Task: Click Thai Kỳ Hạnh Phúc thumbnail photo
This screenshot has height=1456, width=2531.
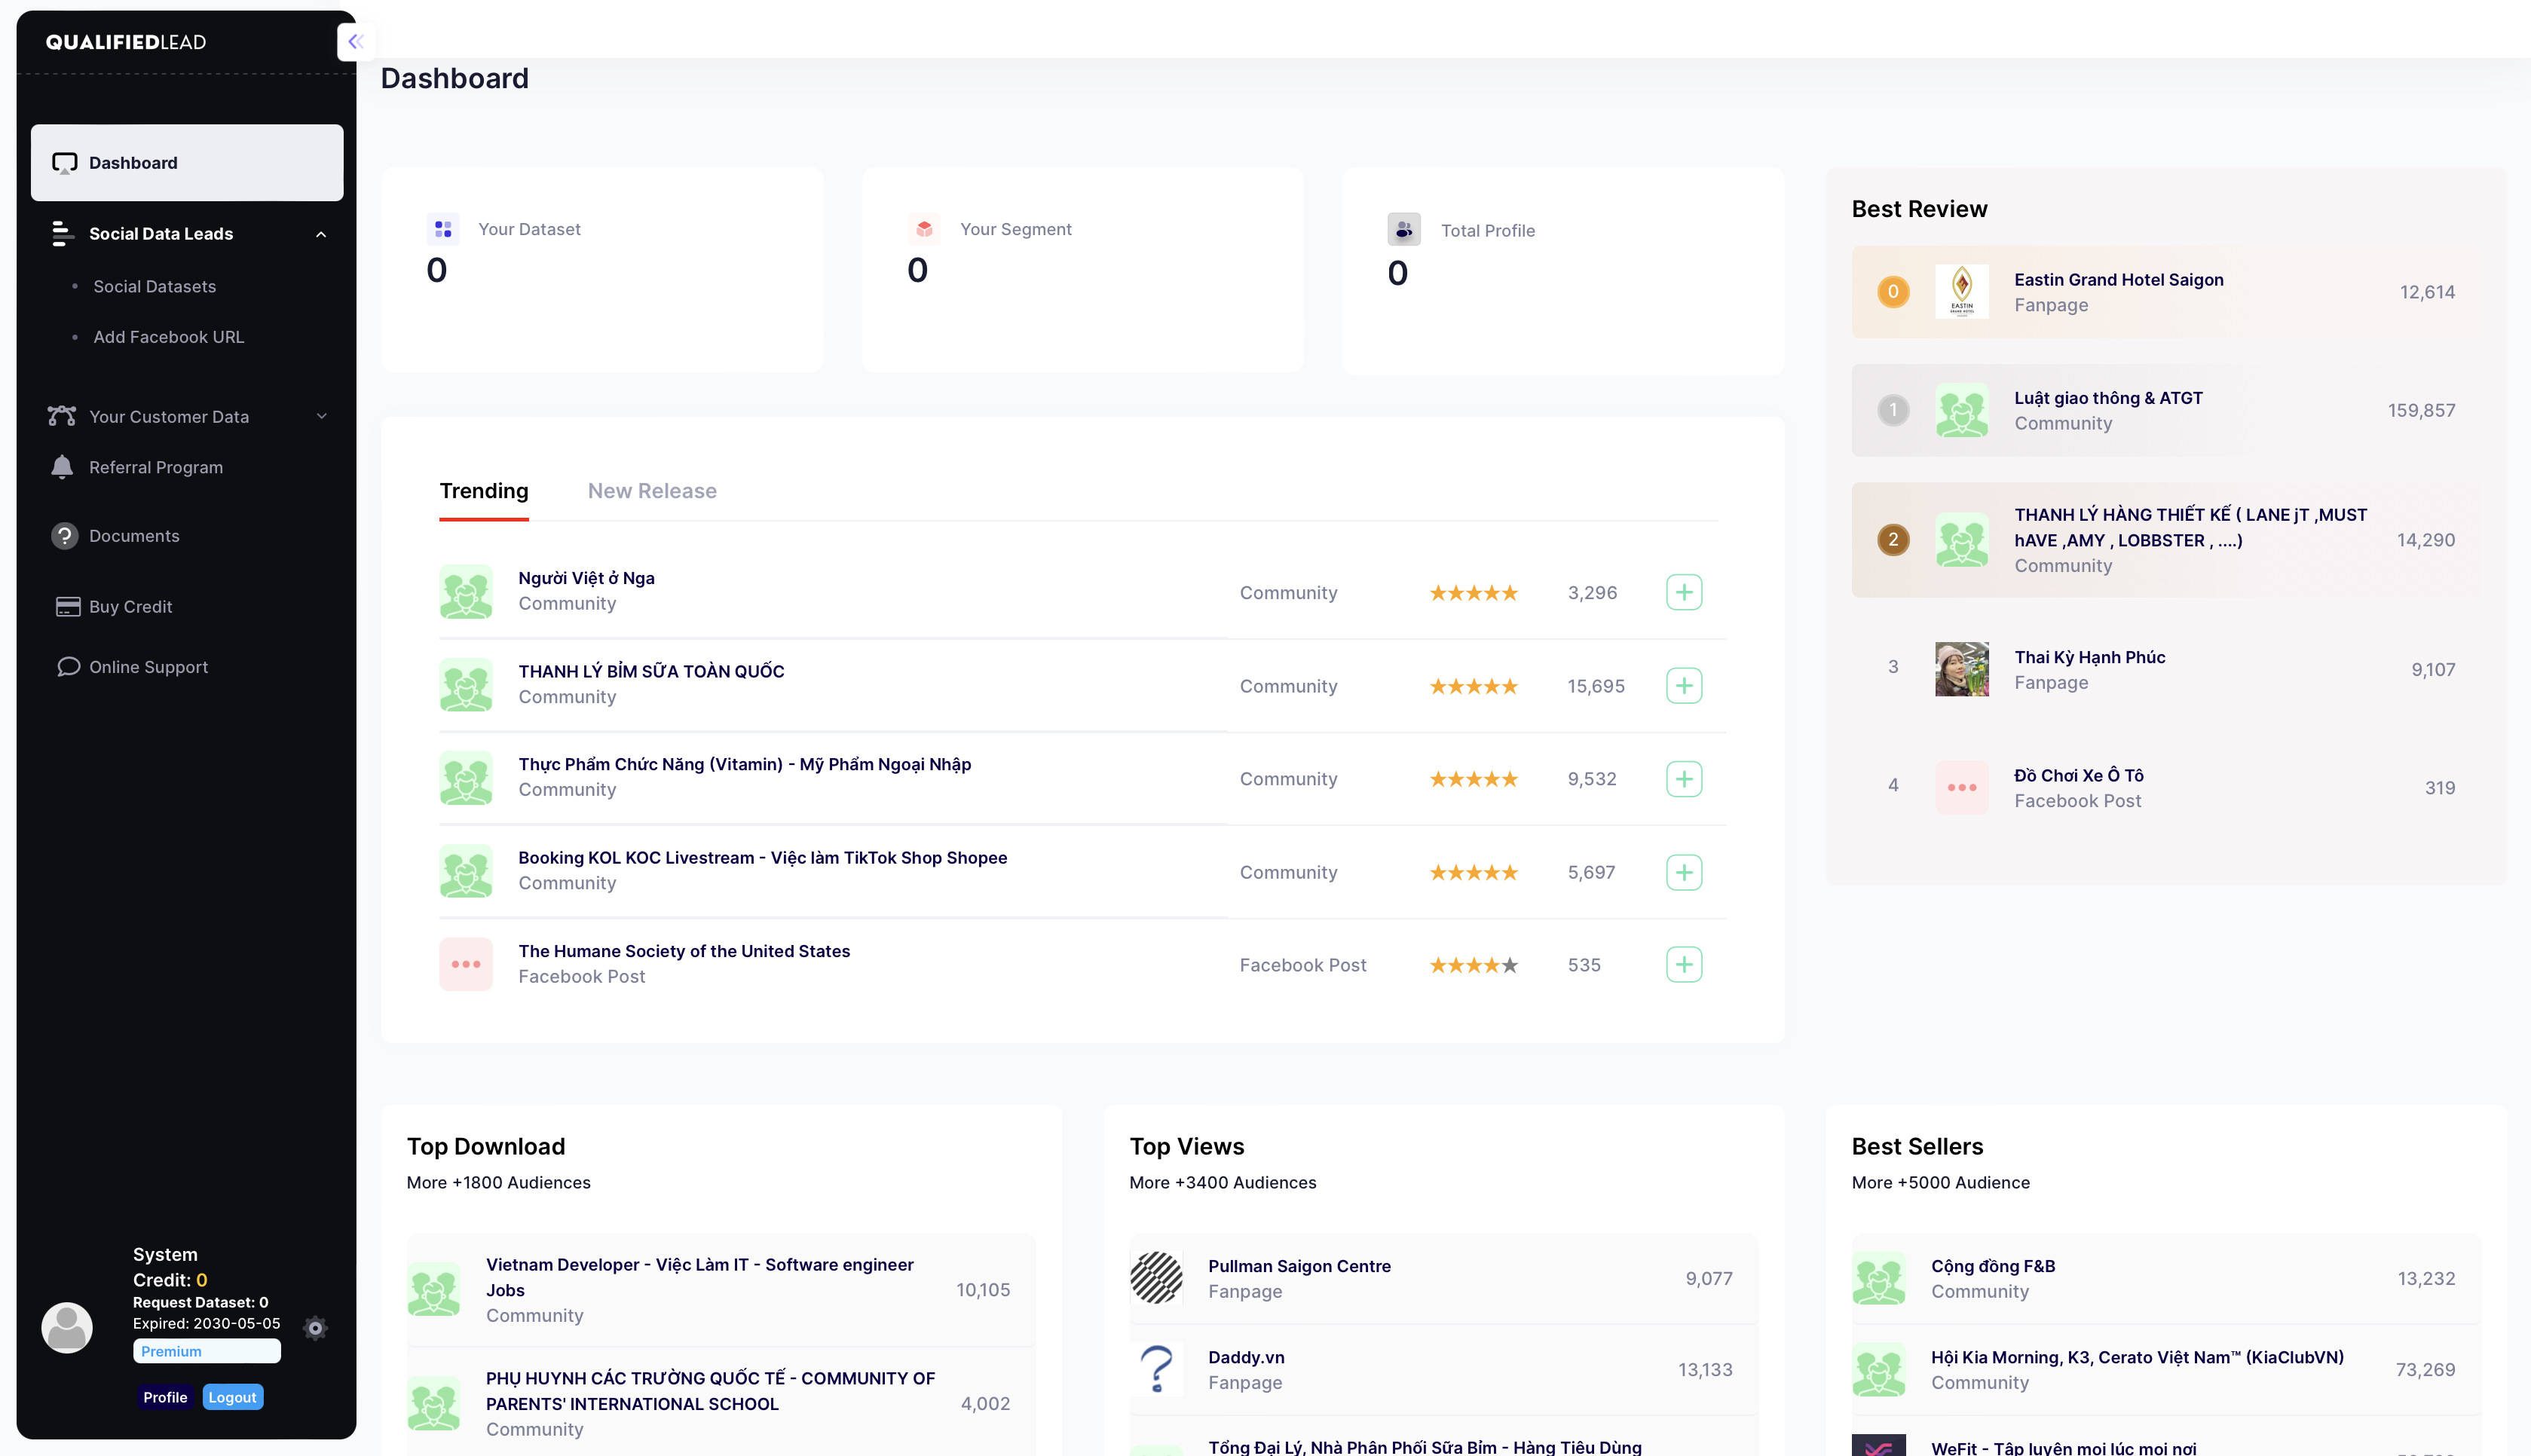Action: coord(1961,669)
